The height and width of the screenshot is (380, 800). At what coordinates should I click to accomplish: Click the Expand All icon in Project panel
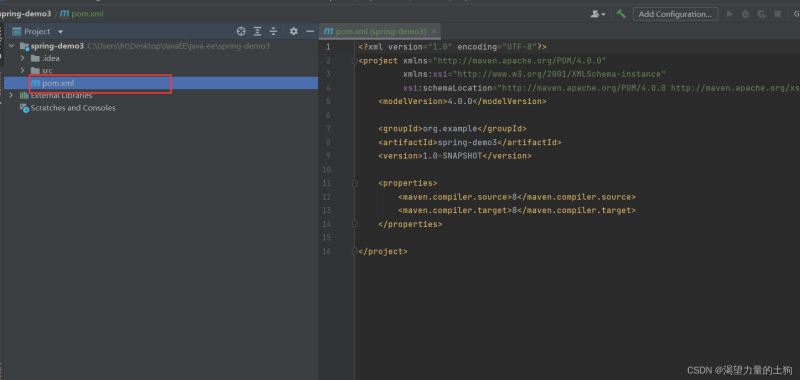[258, 31]
